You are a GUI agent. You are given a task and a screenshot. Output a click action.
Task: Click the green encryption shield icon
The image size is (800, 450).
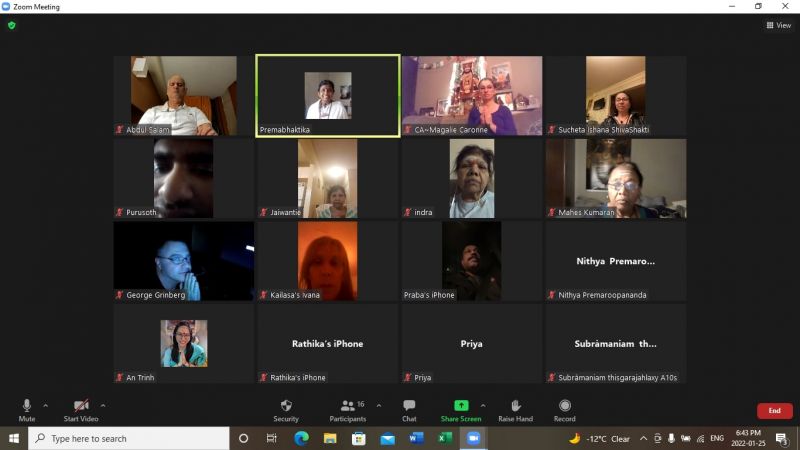coord(12,25)
